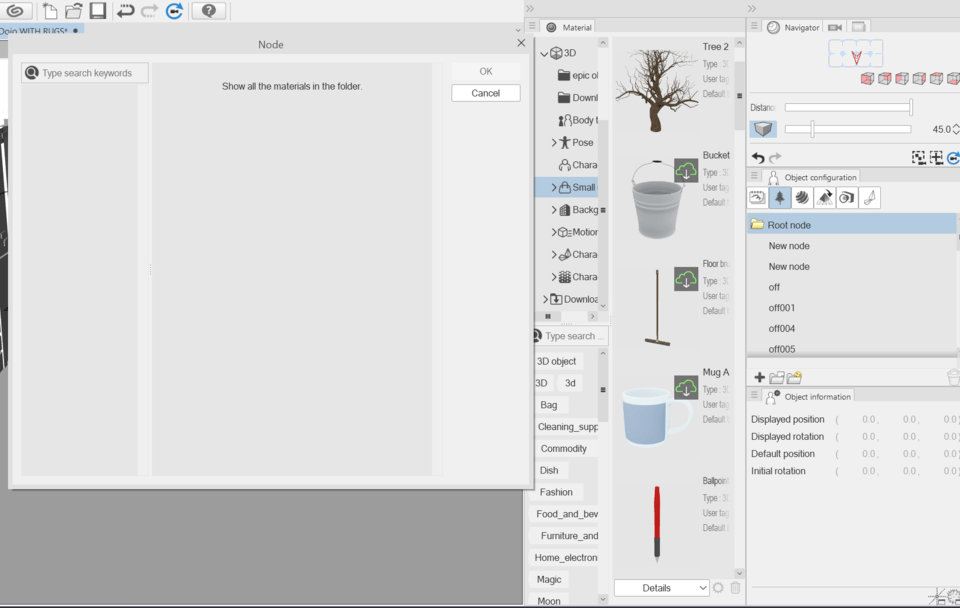Expand the selected Small folder chevron

click(553, 187)
